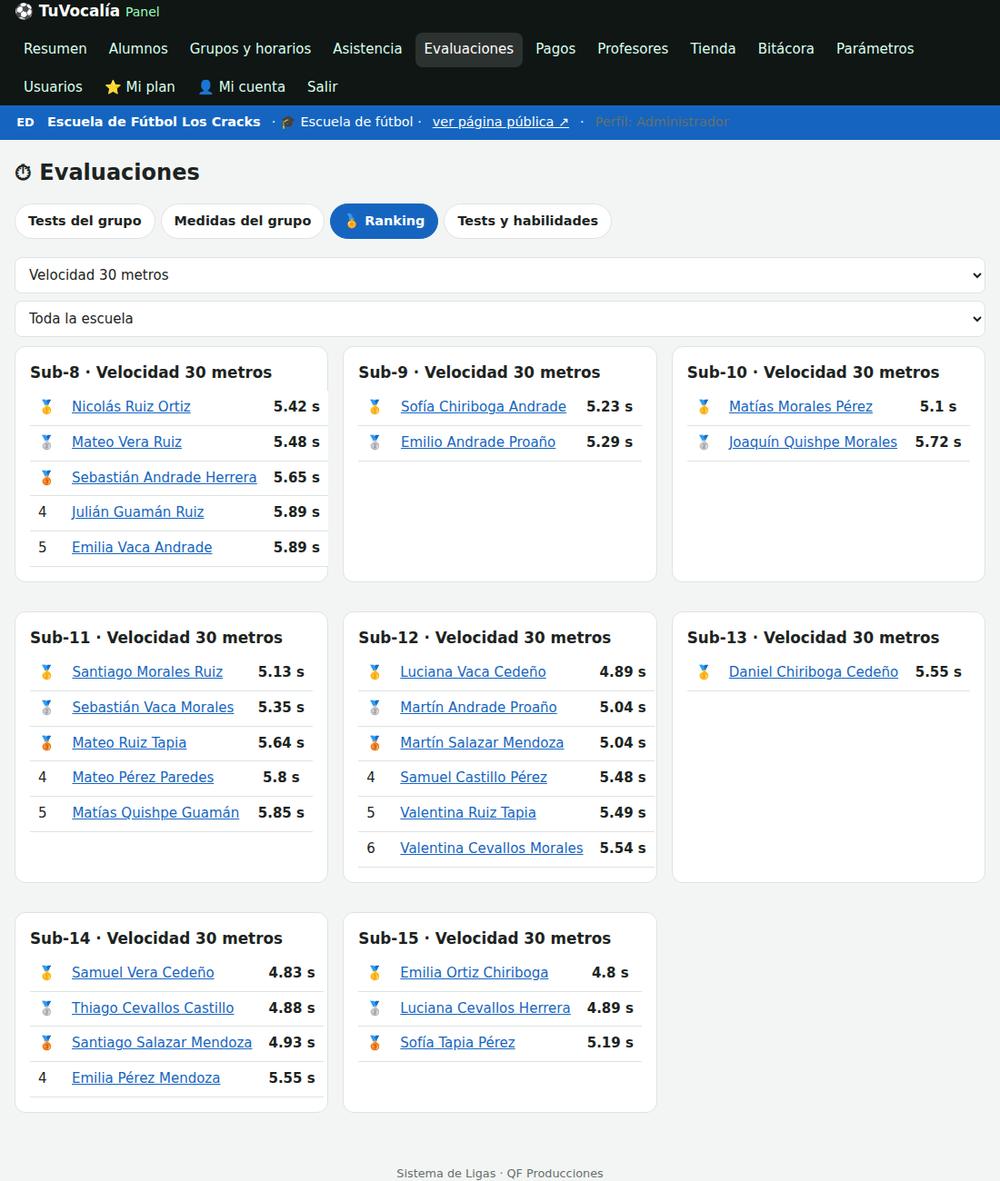
Task: Click bronze medal icon for Santiago Salazar Mendoza
Action: coord(47,1043)
